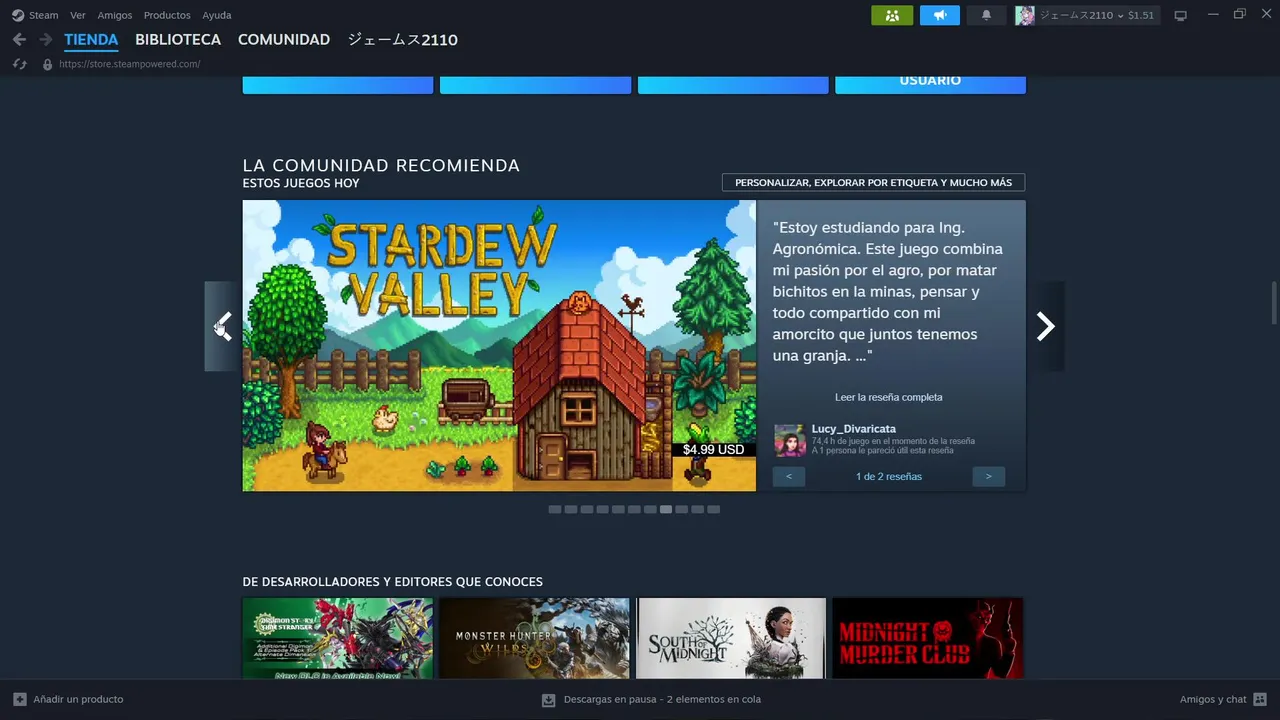Select the last carousel page dot
This screenshot has height=720, width=1280.
pos(714,509)
